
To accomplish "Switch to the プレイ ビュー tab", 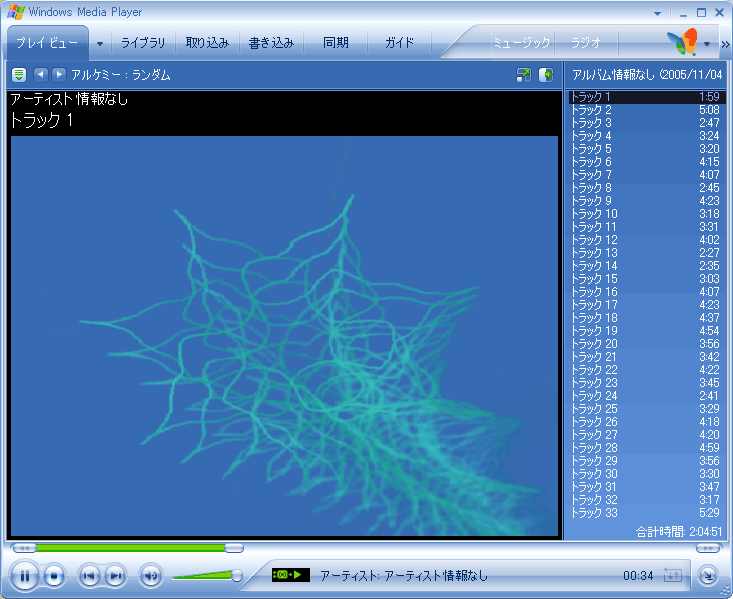I will click(47, 43).
